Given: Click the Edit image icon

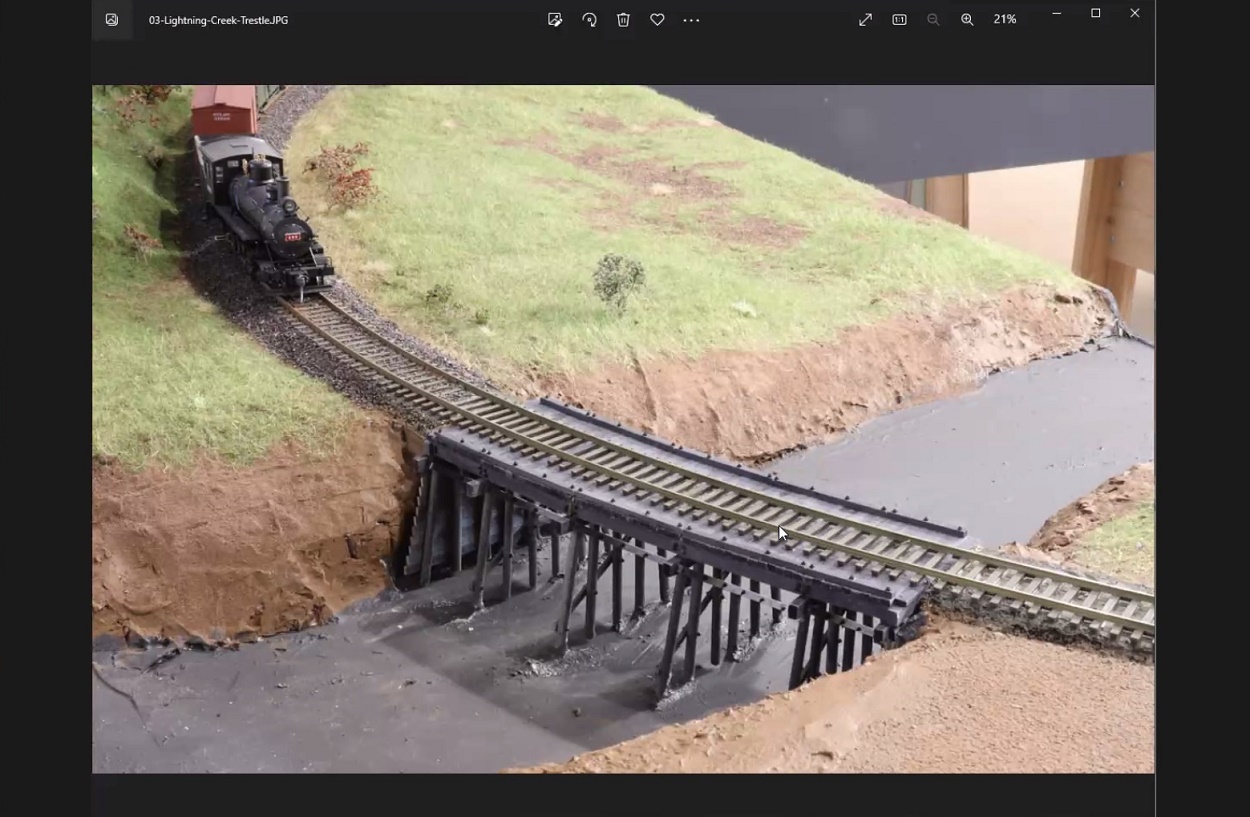Looking at the screenshot, I should [x=555, y=20].
